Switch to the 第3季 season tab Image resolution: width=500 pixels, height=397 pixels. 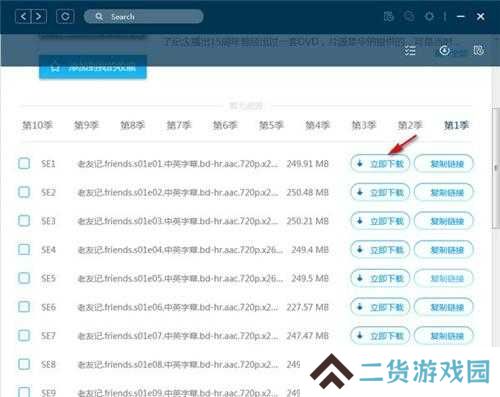pos(364,125)
